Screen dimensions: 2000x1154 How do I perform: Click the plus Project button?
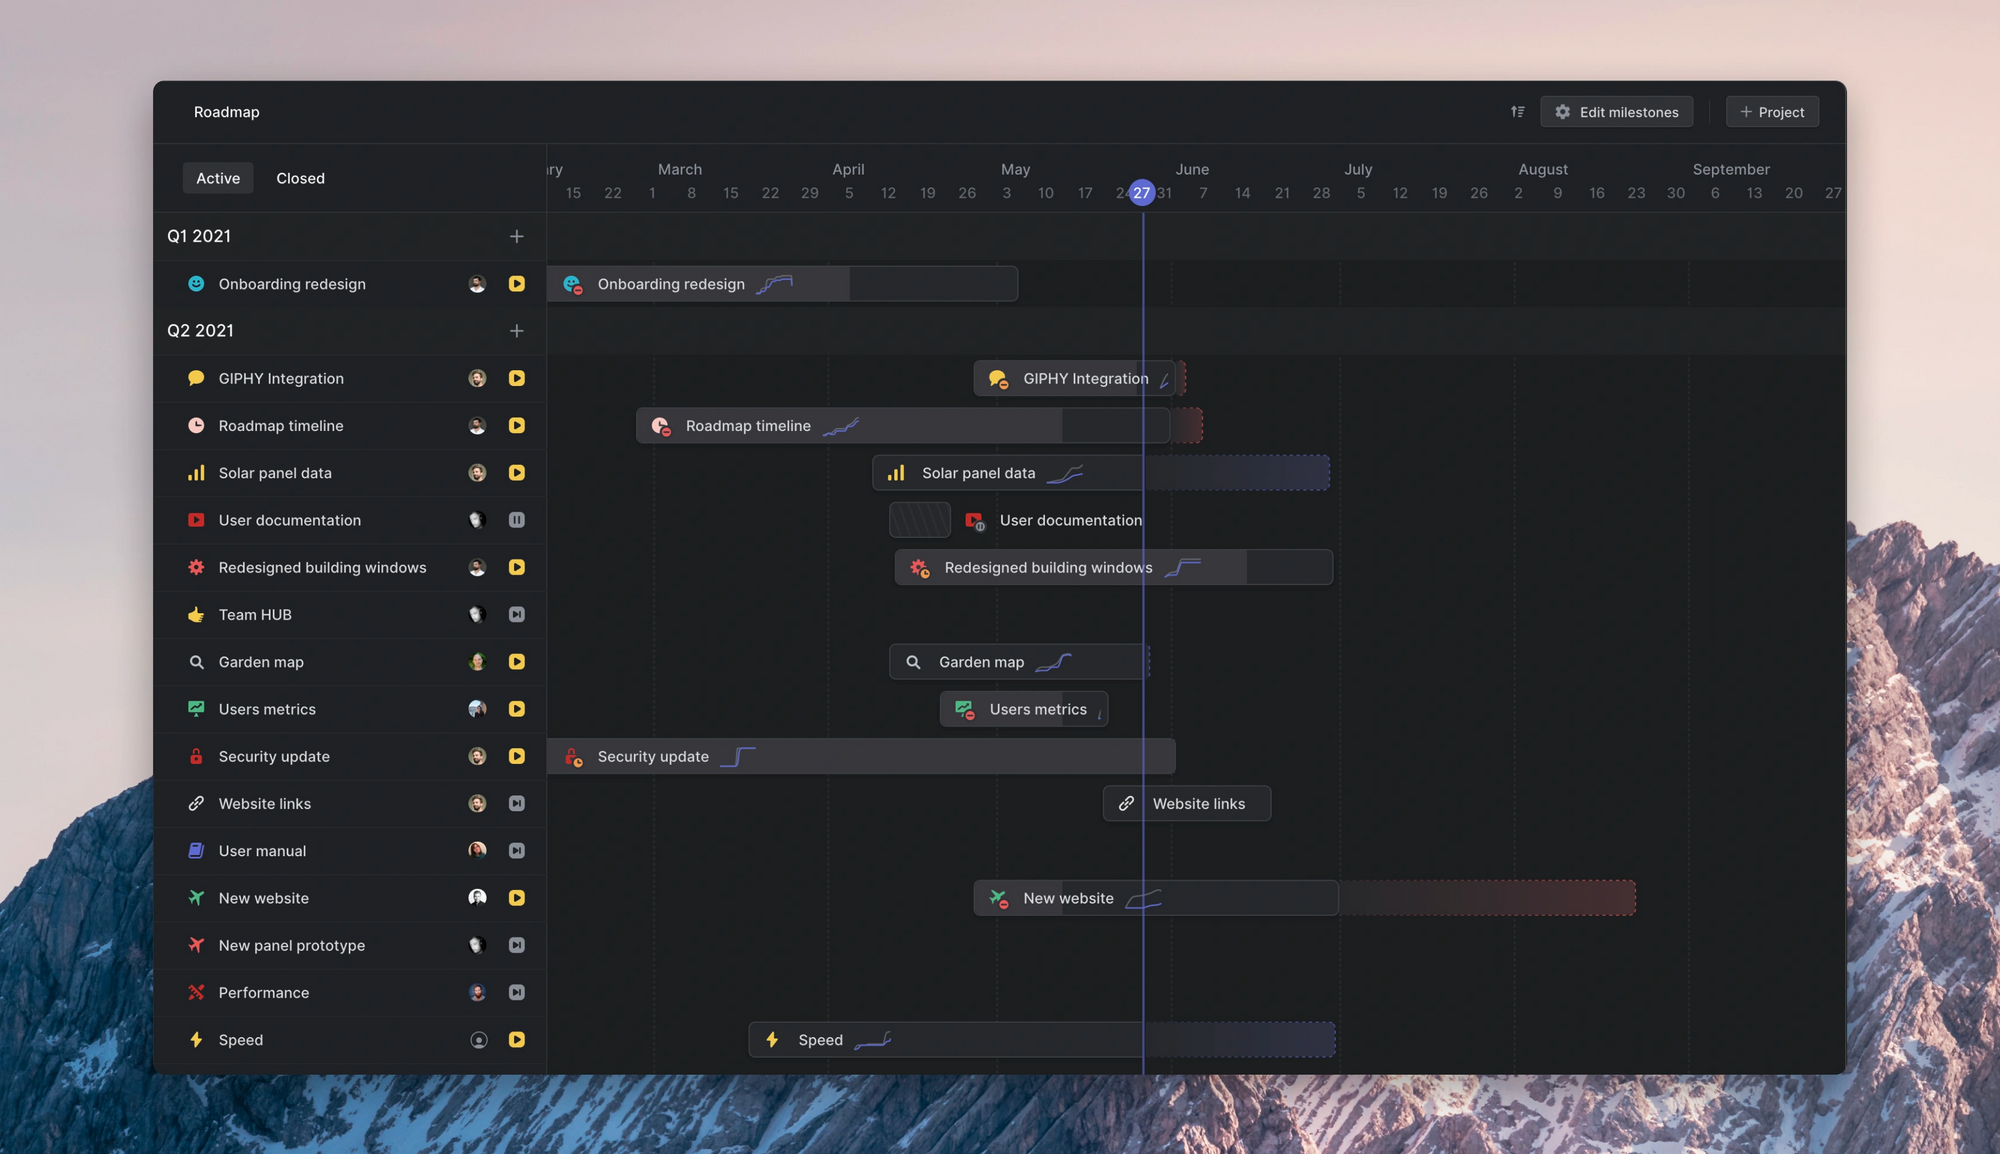coord(1772,111)
